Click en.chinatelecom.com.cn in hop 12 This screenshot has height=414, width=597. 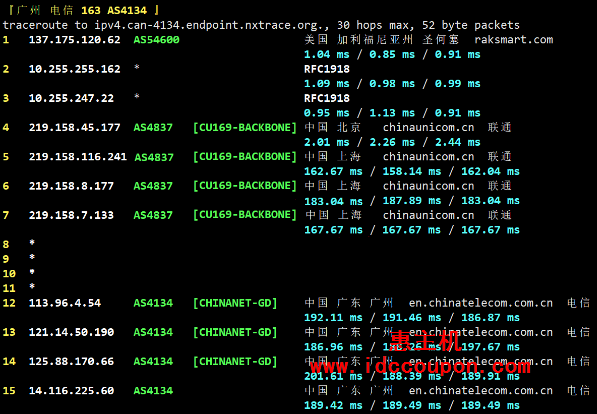(481, 303)
